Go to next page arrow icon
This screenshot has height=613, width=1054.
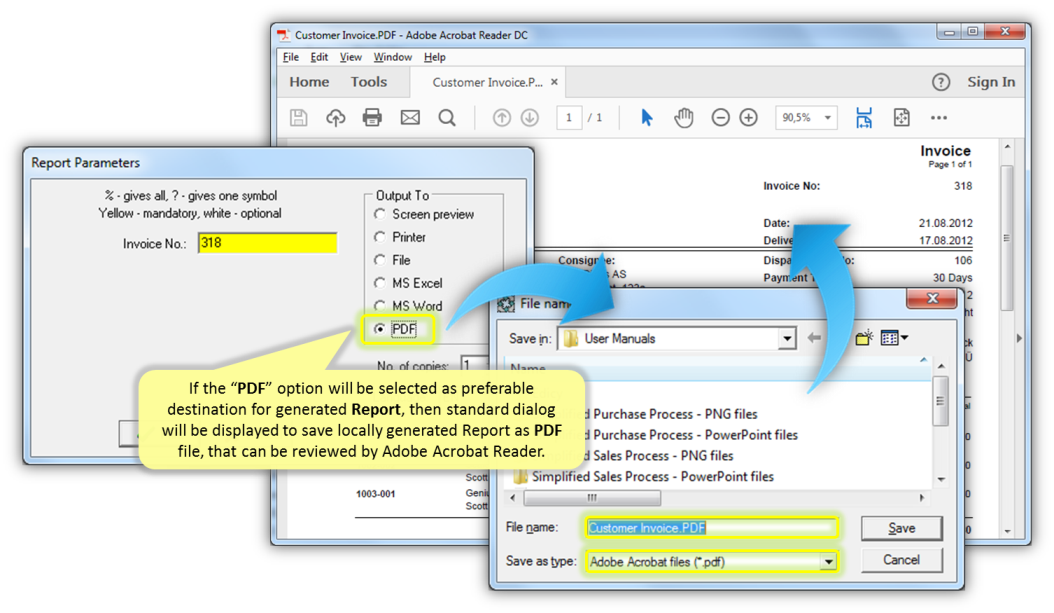[530, 118]
